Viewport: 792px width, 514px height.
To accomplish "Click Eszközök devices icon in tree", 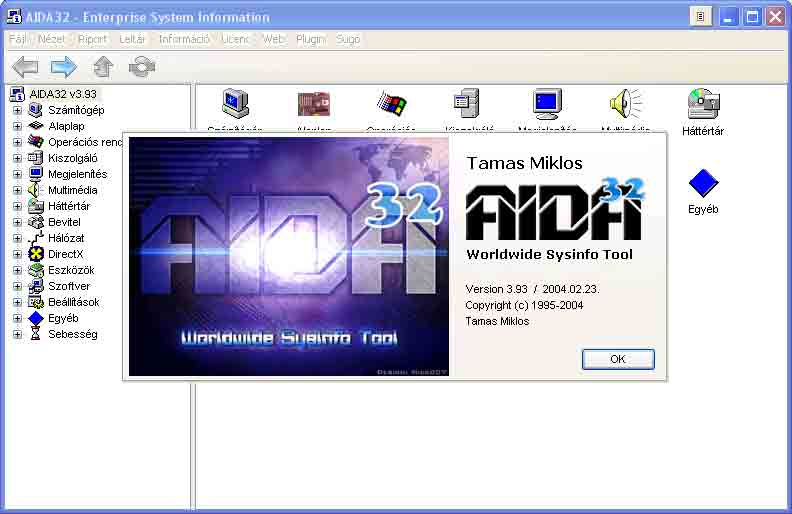I will [x=35, y=270].
